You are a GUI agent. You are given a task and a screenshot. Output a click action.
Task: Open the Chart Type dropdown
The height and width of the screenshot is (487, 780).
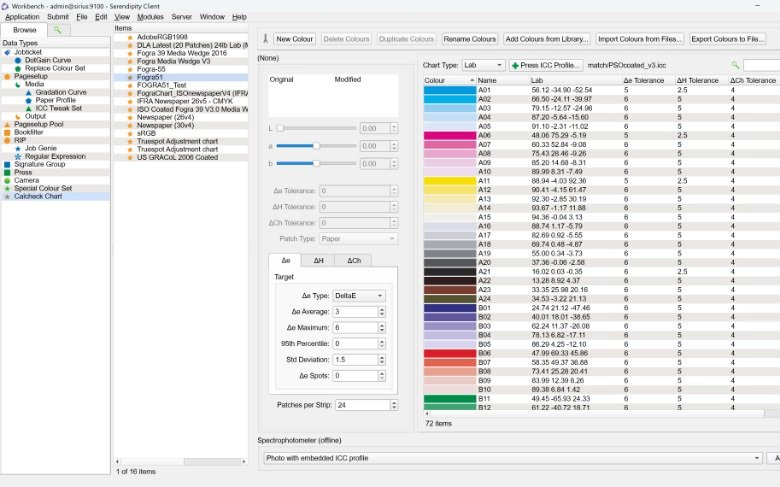click(482, 65)
